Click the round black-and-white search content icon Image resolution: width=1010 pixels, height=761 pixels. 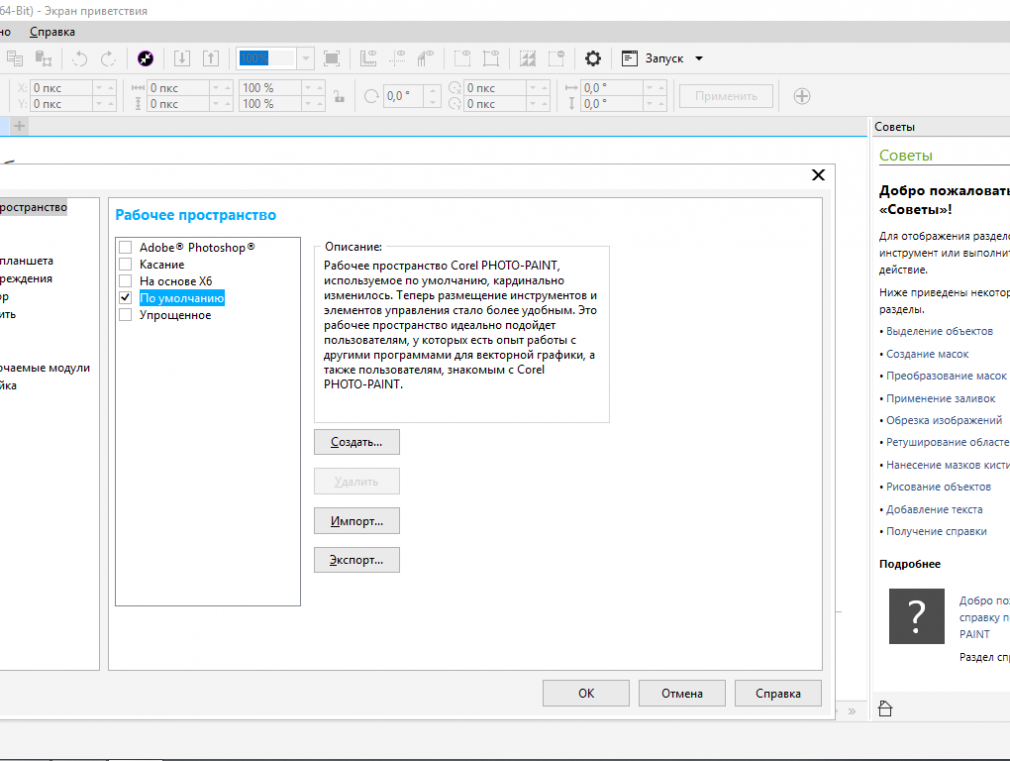[146, 59]
